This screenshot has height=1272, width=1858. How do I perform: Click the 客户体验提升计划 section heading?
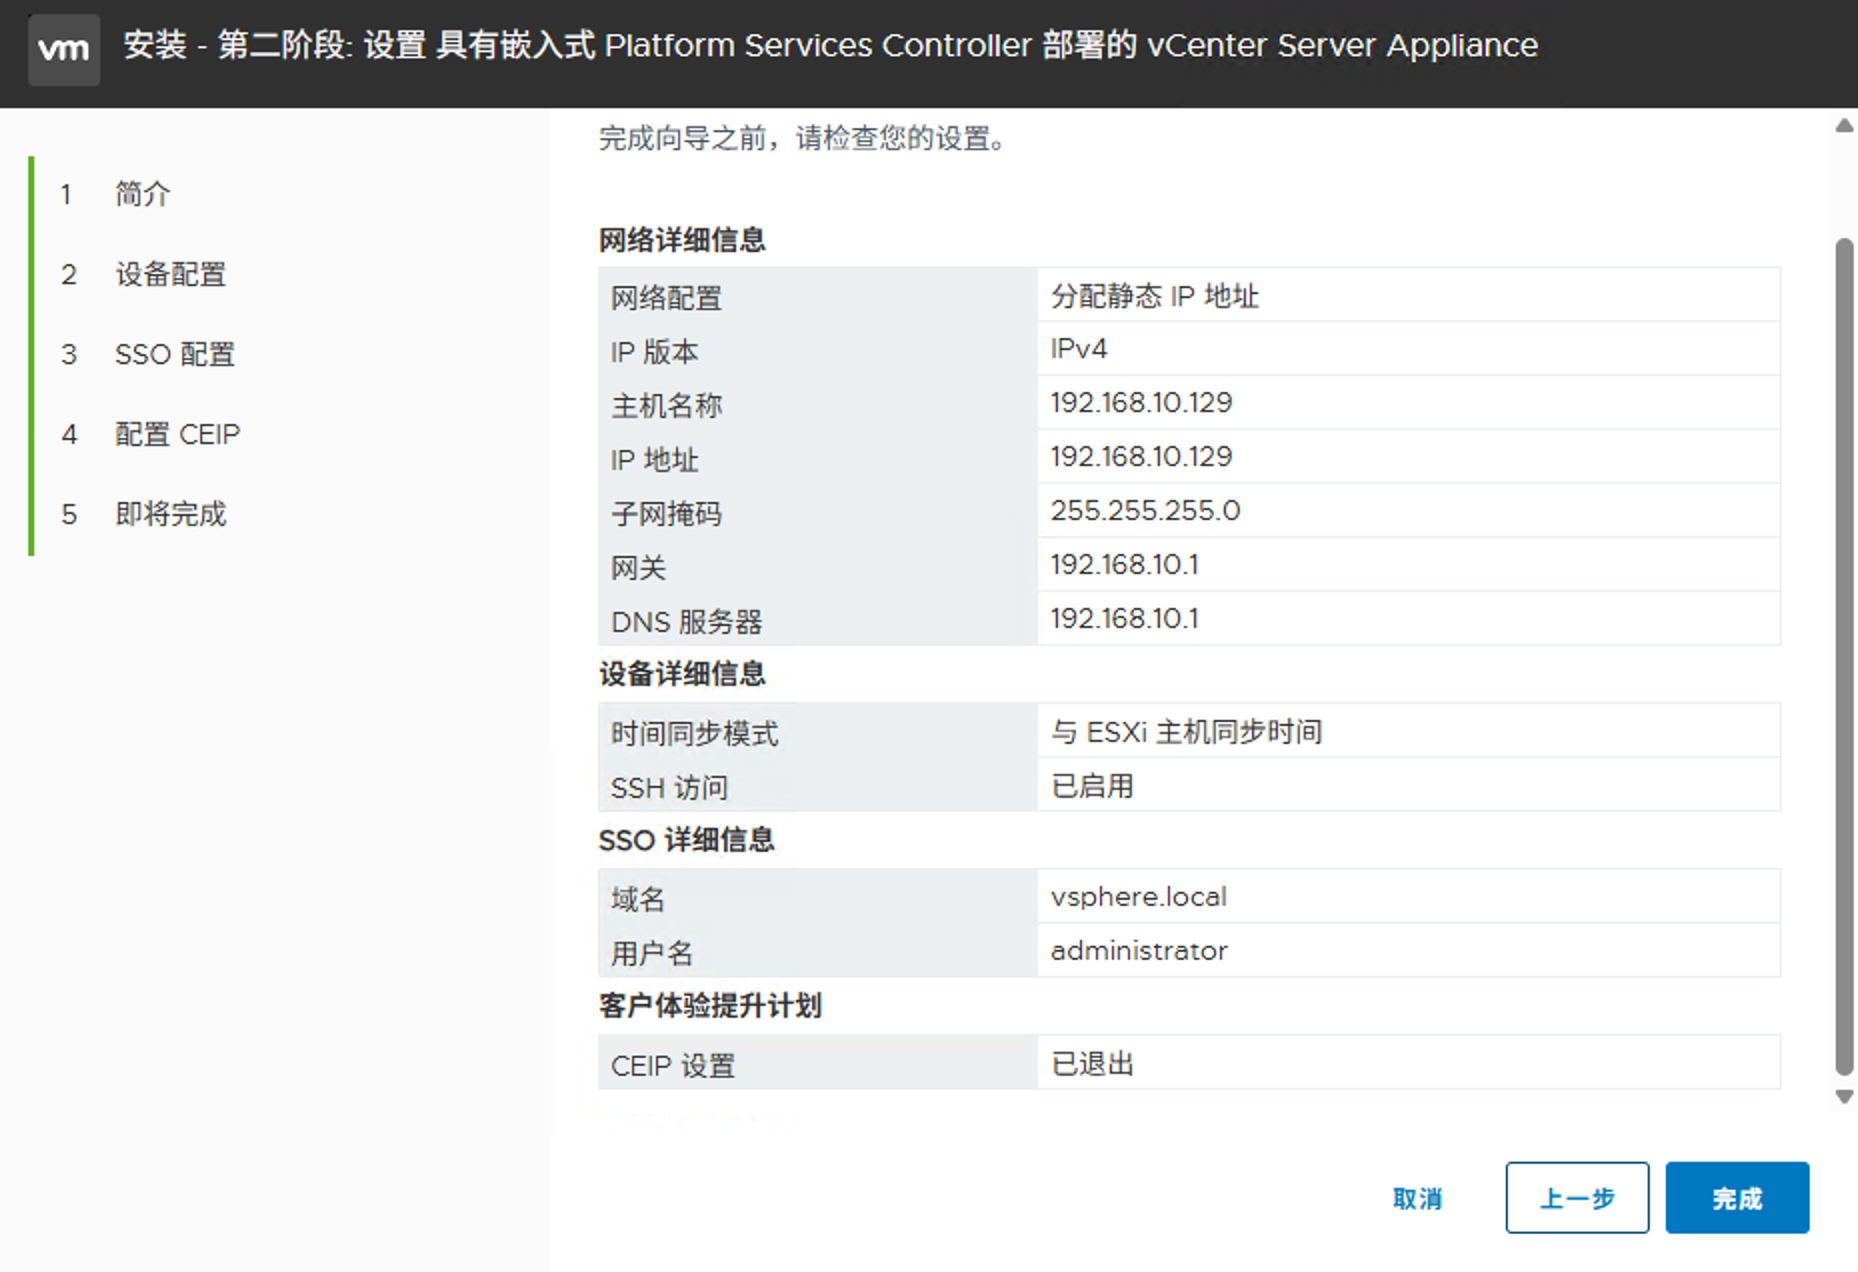coord(710,1006)
